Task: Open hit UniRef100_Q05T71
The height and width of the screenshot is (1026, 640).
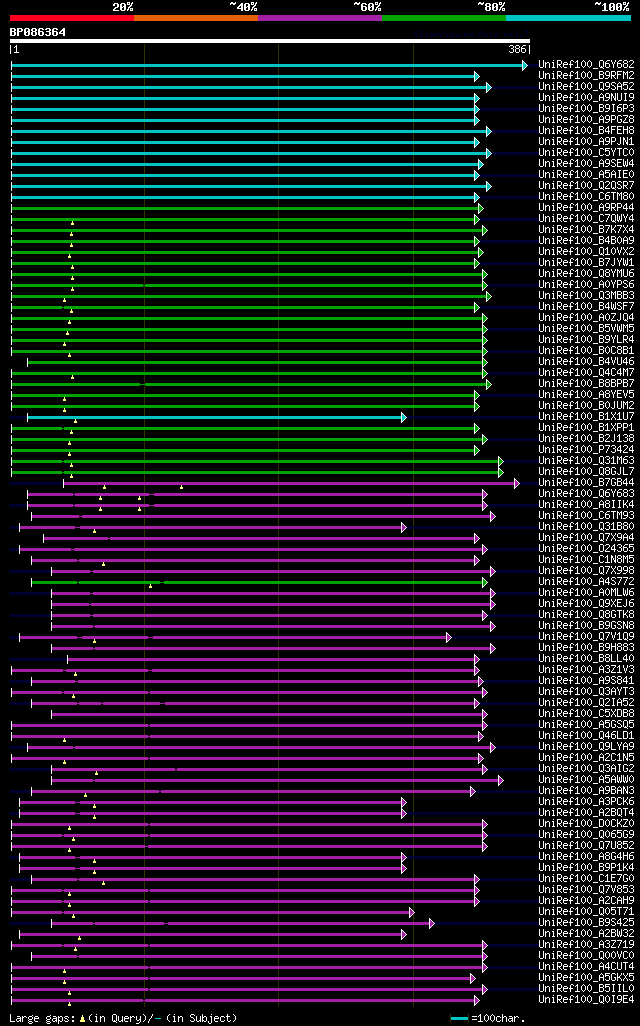Action: [586, 911]
